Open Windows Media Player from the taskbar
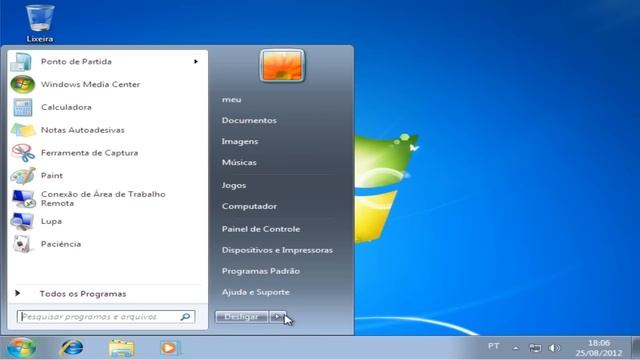 (x=169, y=348)
